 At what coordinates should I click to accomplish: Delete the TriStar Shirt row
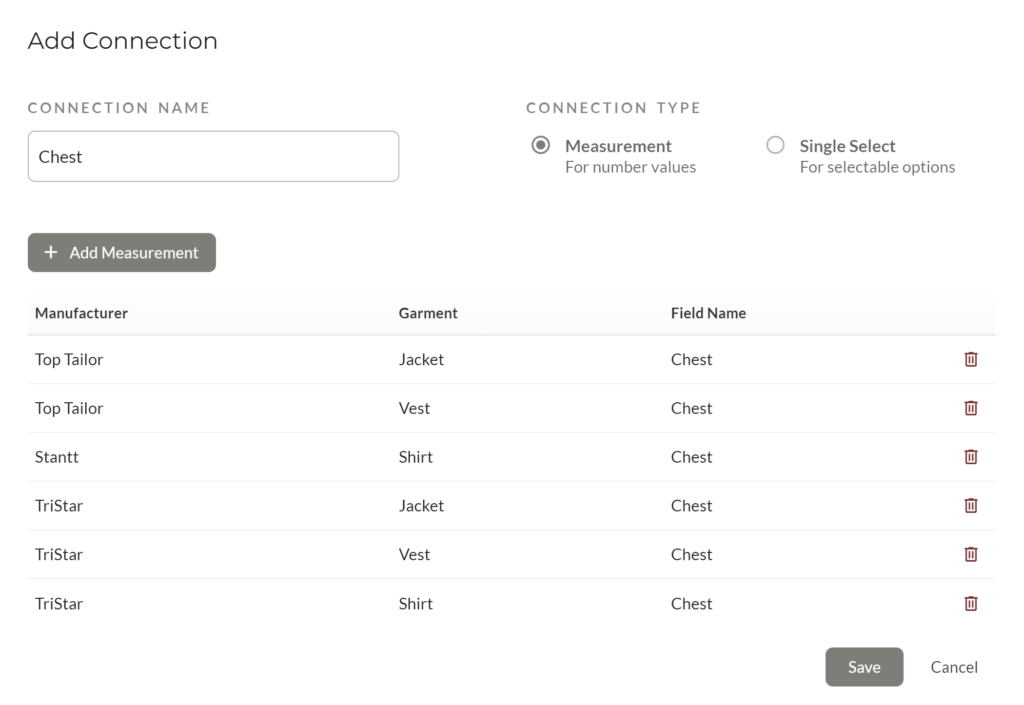970,603
